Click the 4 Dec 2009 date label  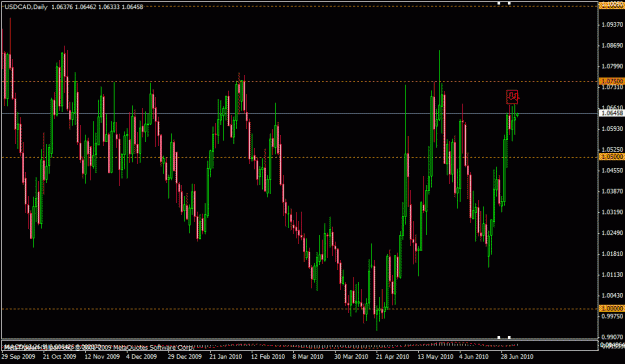(142, 356)
